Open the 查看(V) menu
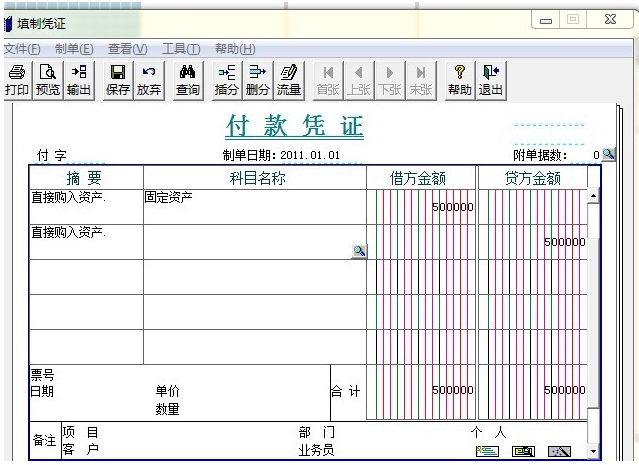The width and height of the screenshot is (639, 465). (x=127, y=49)
